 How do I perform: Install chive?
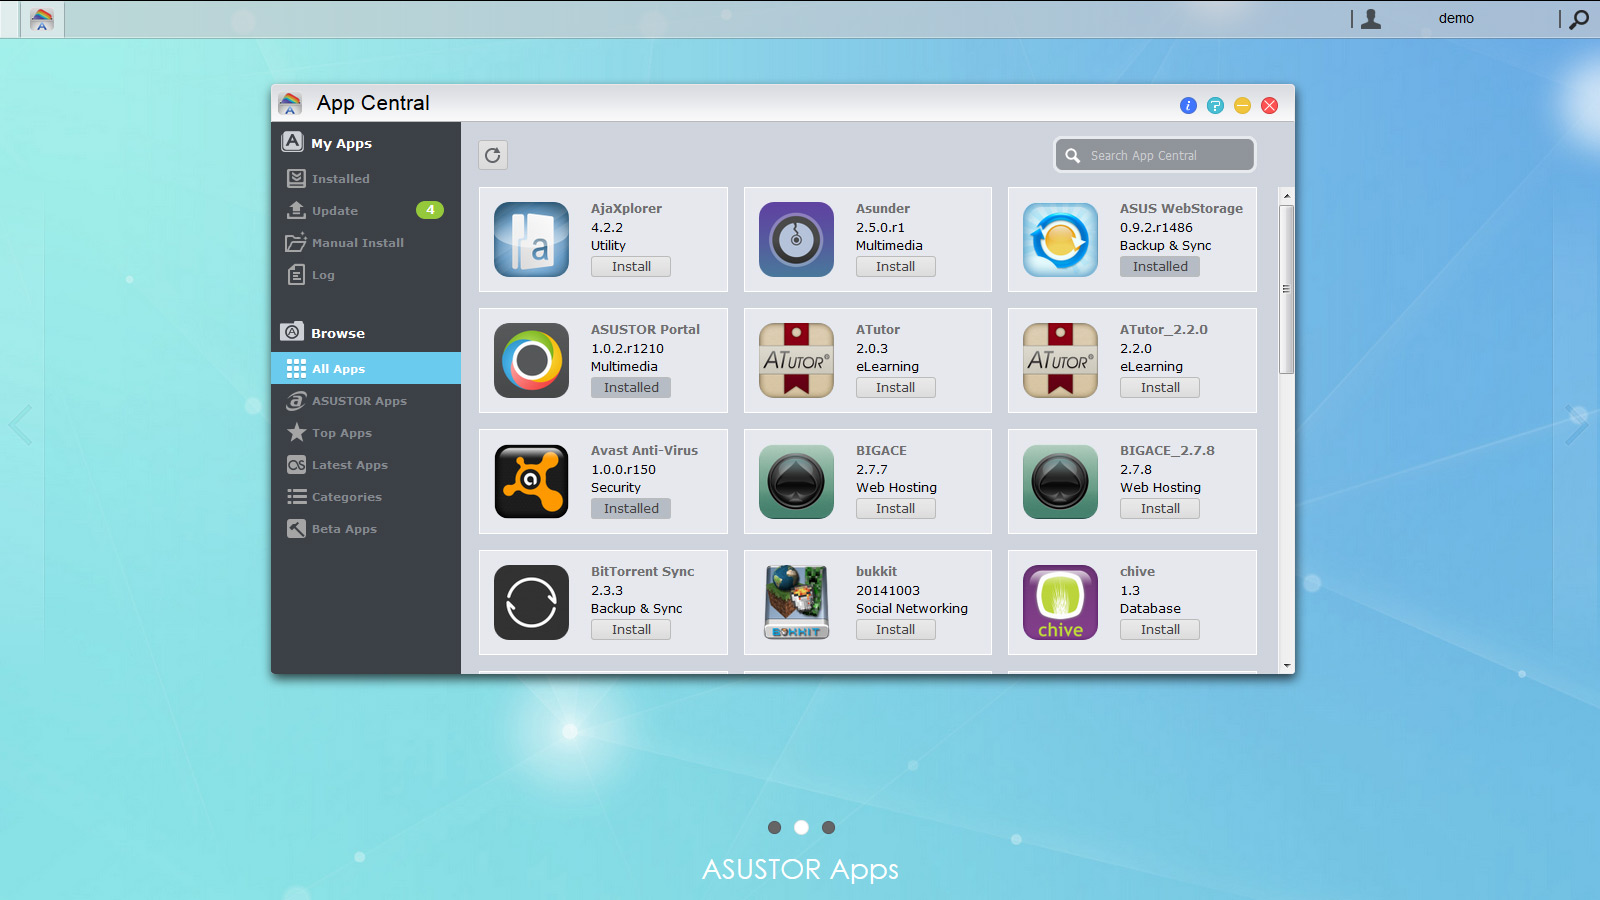click(1160, 630)
